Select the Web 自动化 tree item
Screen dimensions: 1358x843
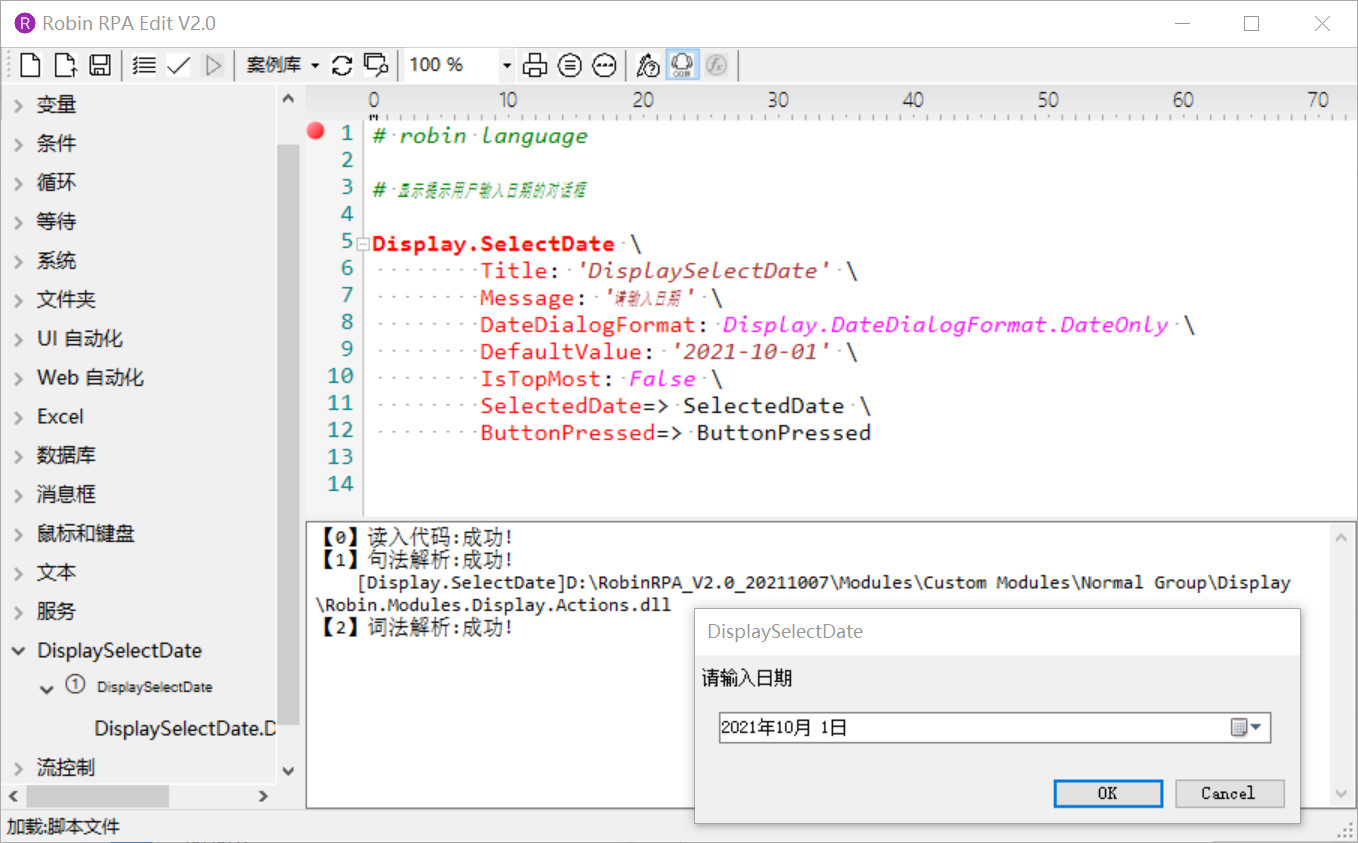pyautogui.click(x=90, y=378)
